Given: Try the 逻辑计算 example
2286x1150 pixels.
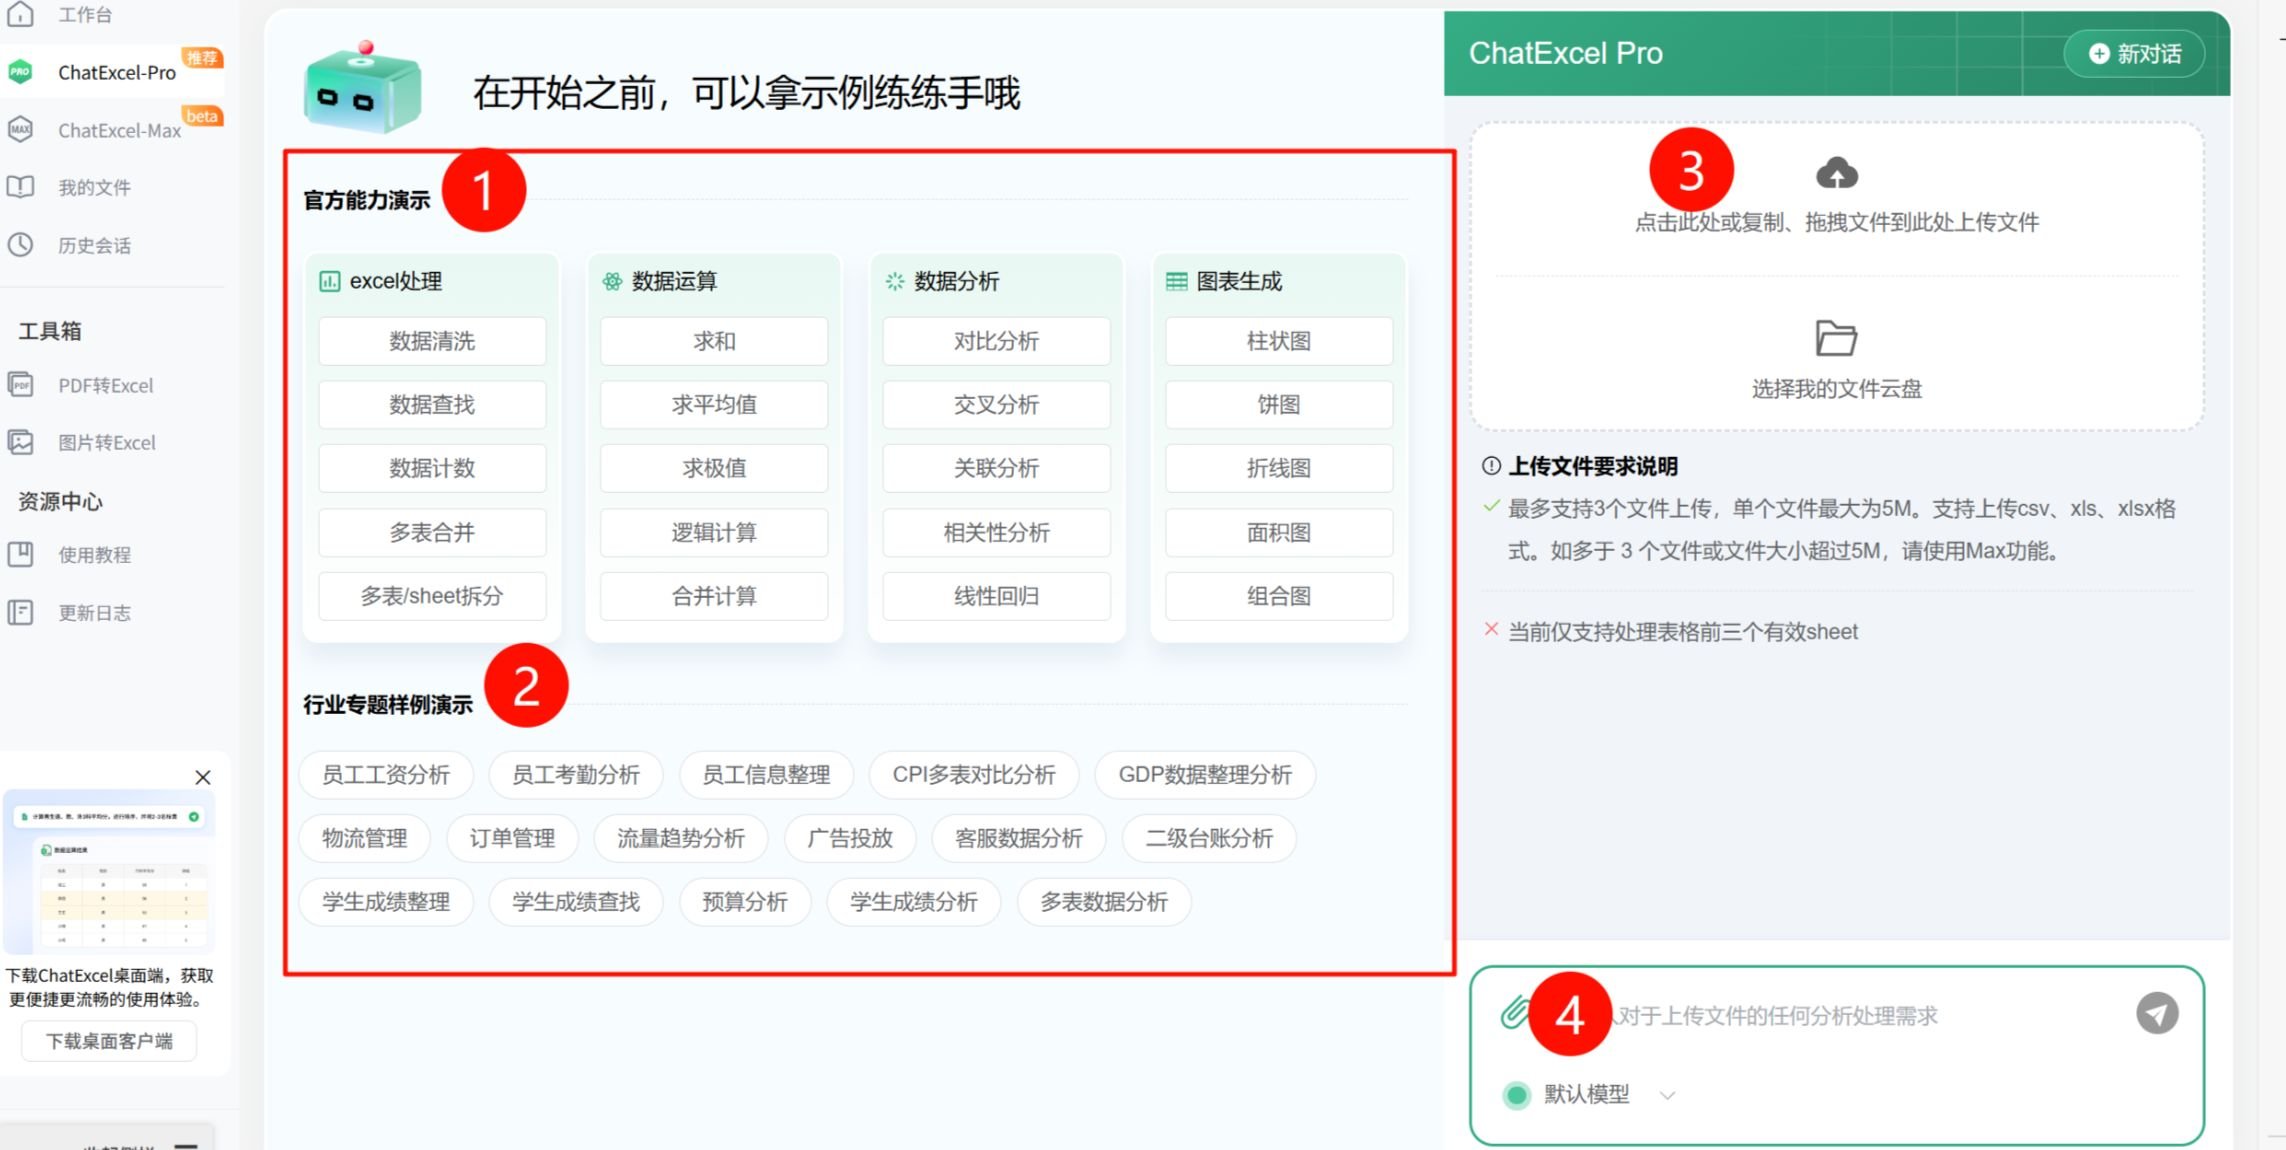Looking at the screenshot, I should click(x=714, y=532).
